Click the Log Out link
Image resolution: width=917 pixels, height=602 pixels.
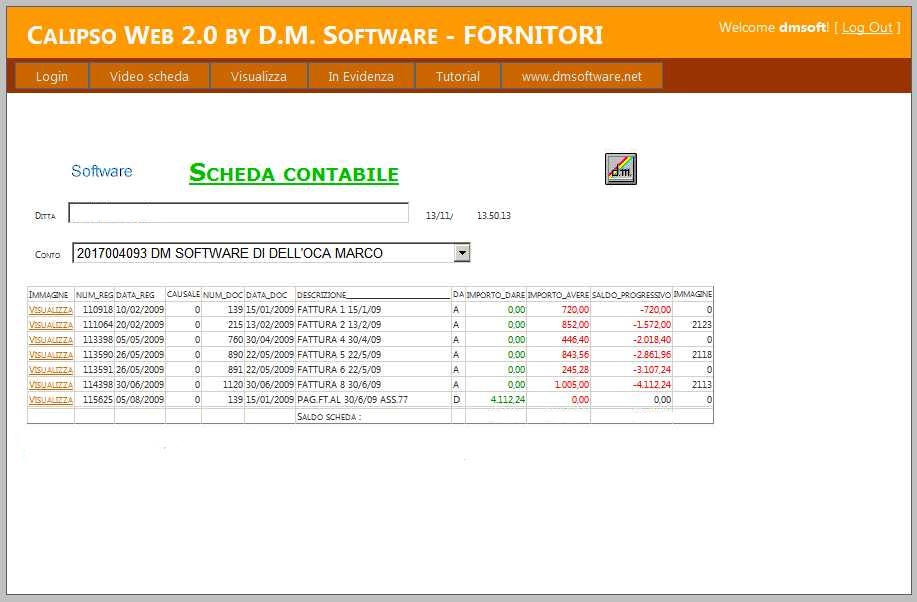click(x=867, y=27)
